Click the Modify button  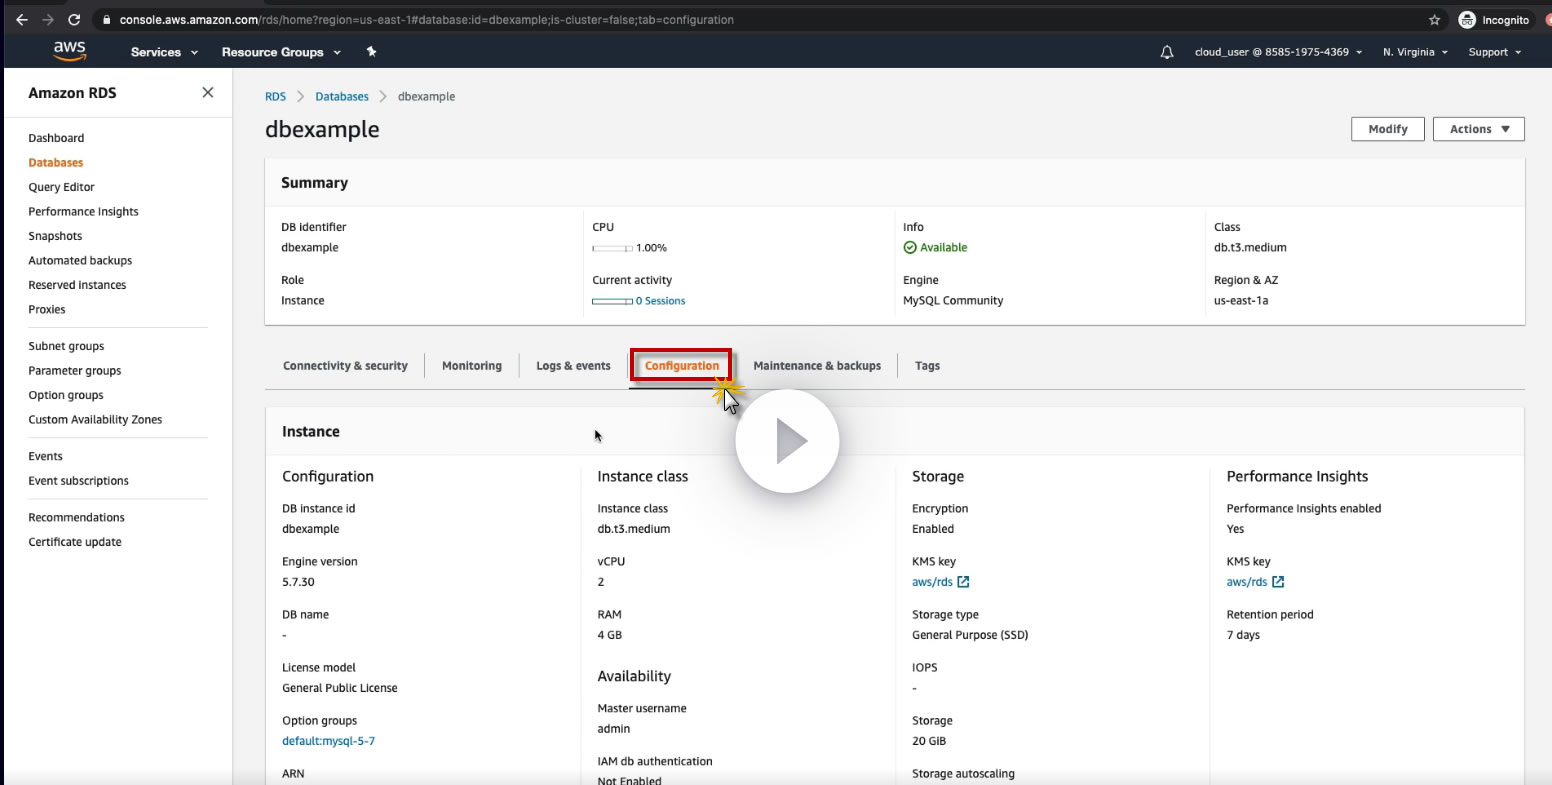click(1387, 129)
